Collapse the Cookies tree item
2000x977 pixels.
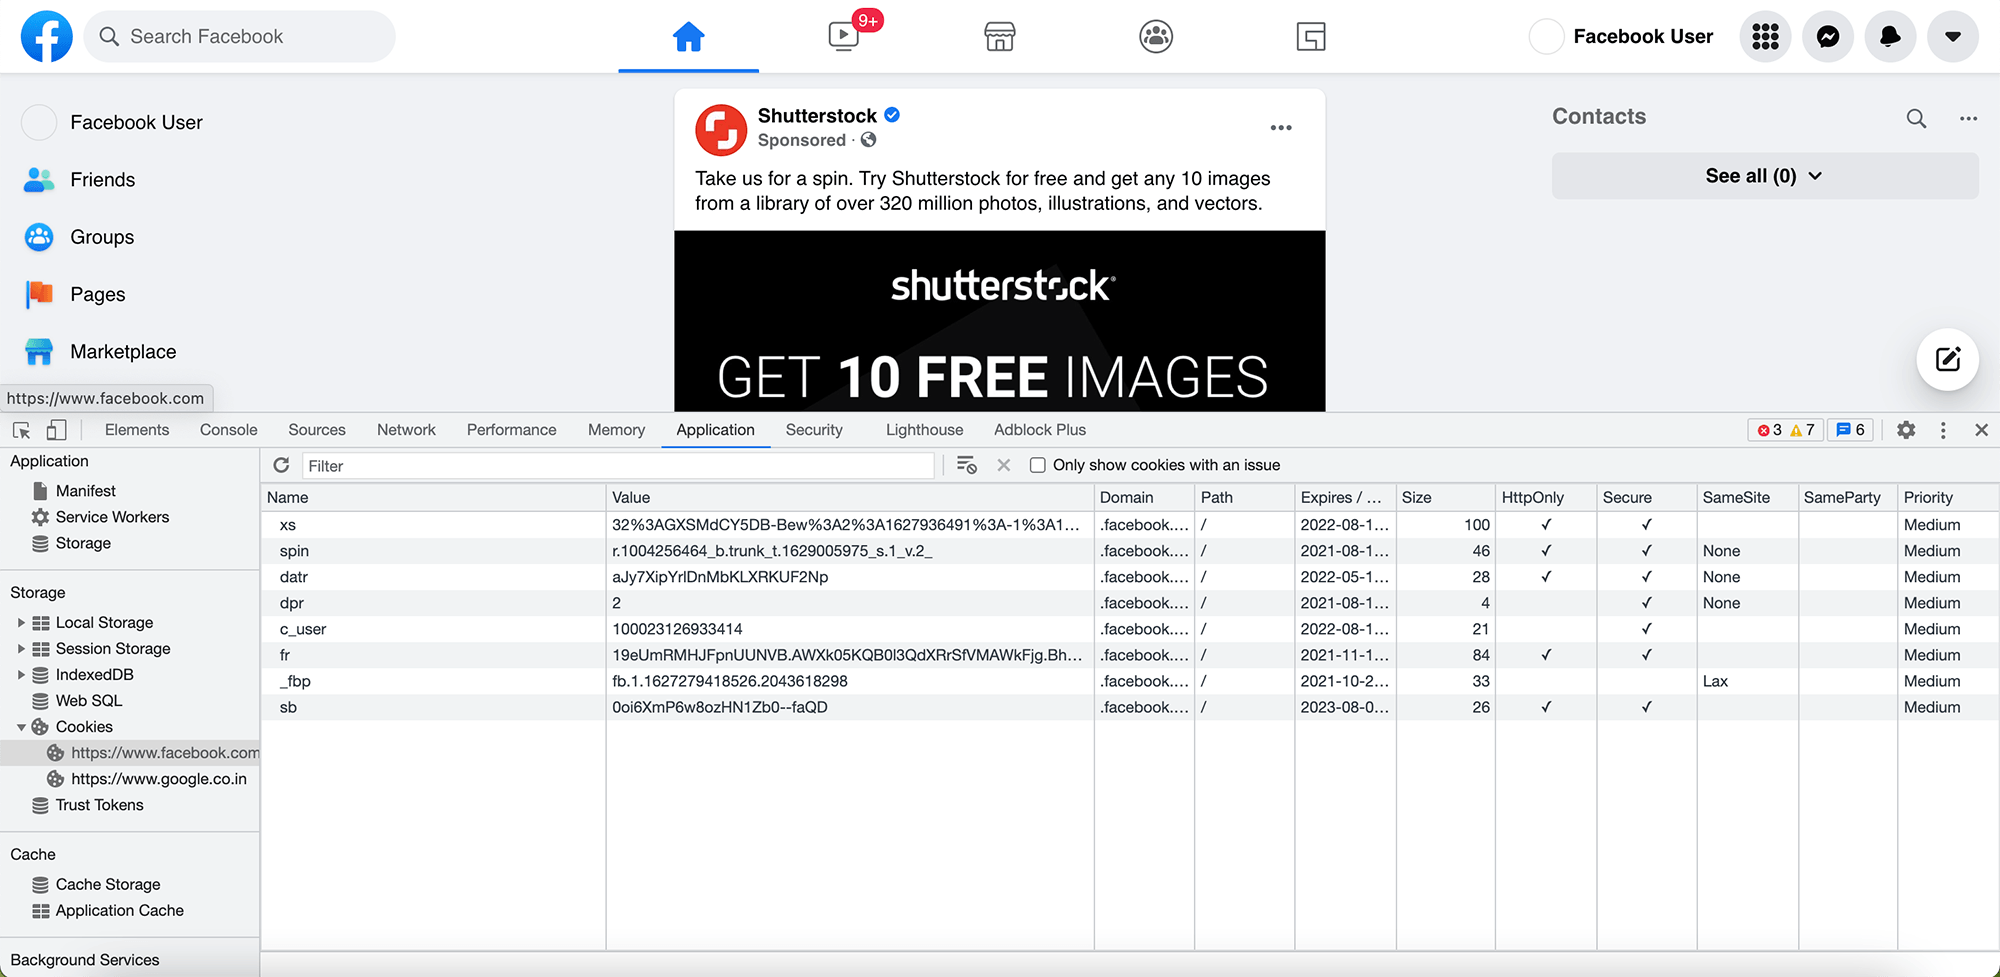pyautogui.click(x=21, y=727)
